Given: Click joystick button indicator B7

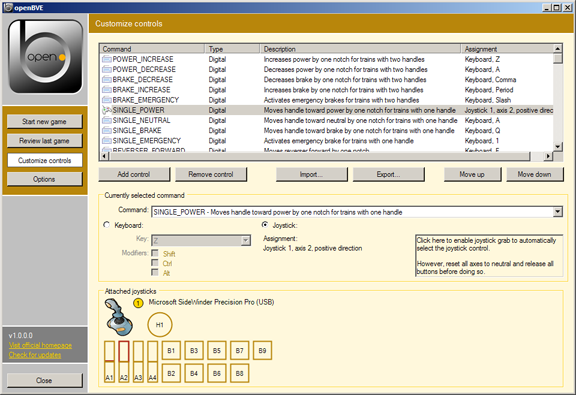Looking at the screenshot, I should (x=240, y=351).
